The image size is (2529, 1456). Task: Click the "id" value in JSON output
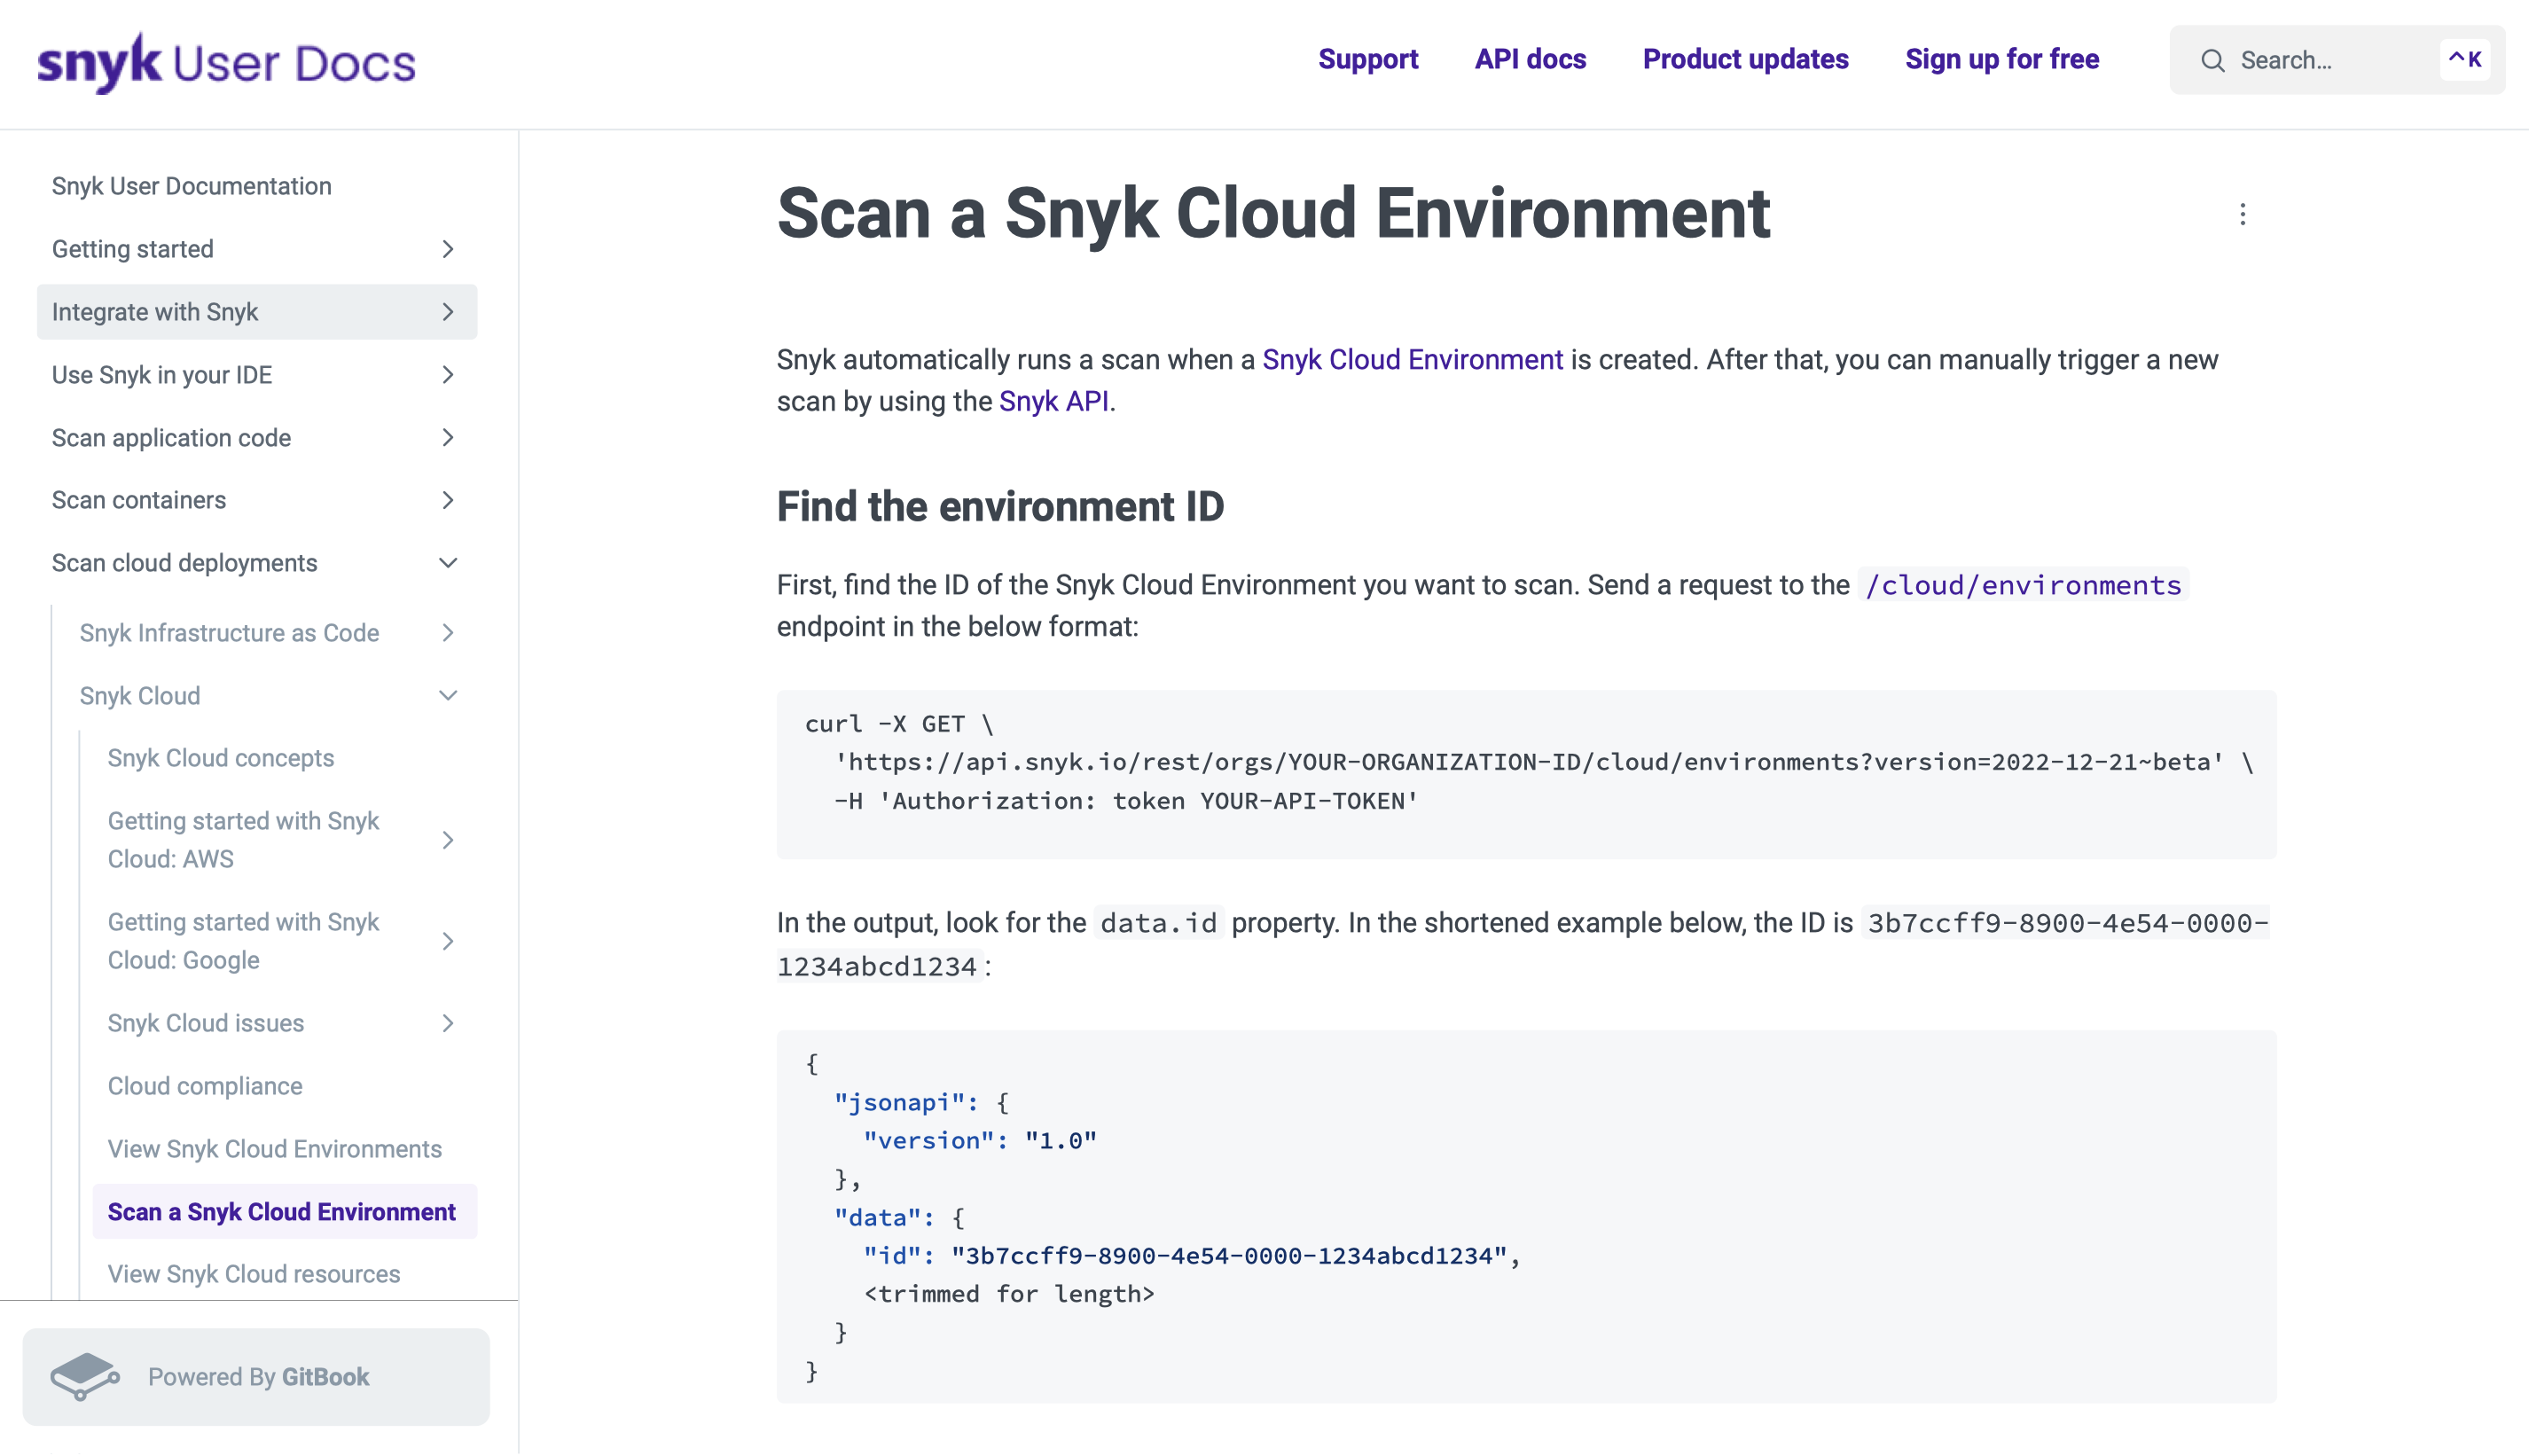pyautogui.click(x=1229, y=1256)
